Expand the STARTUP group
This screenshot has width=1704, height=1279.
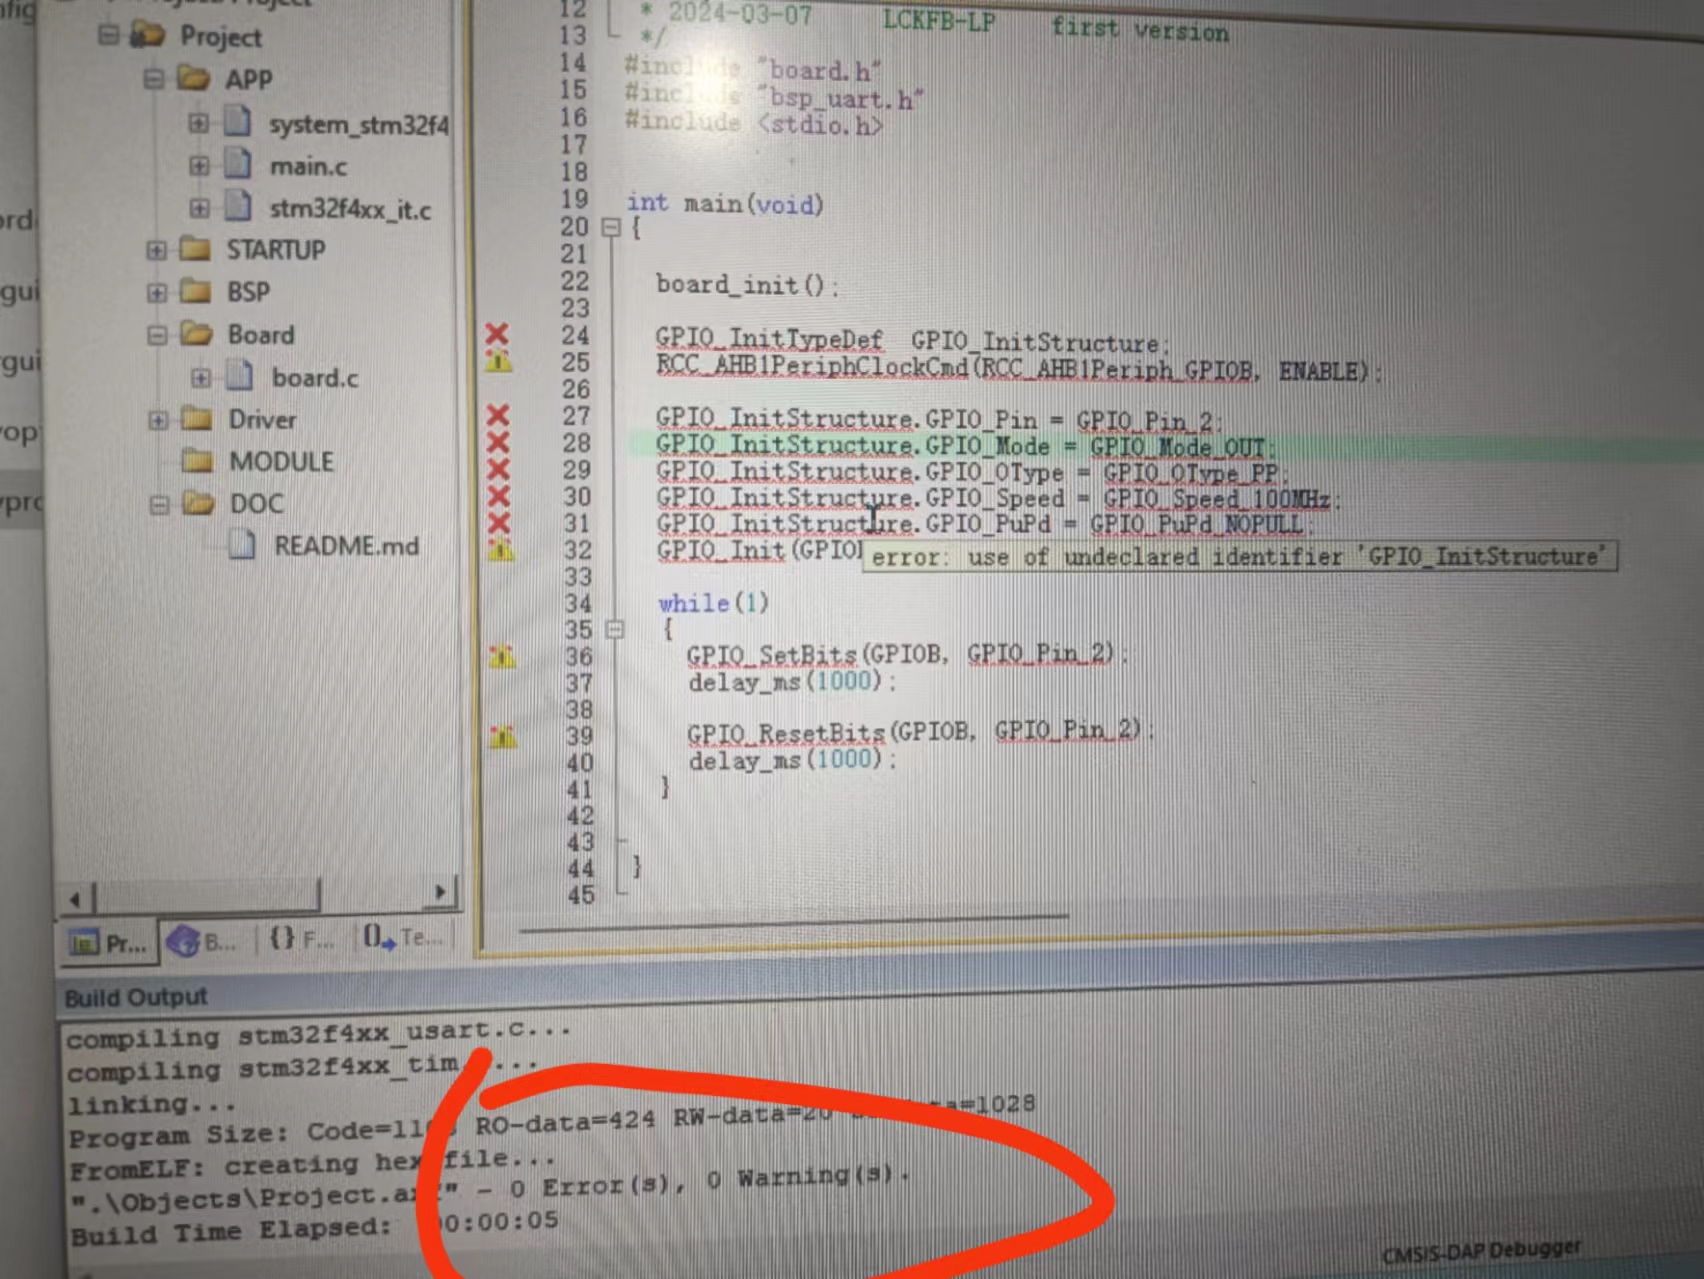[x=156, y=250]
